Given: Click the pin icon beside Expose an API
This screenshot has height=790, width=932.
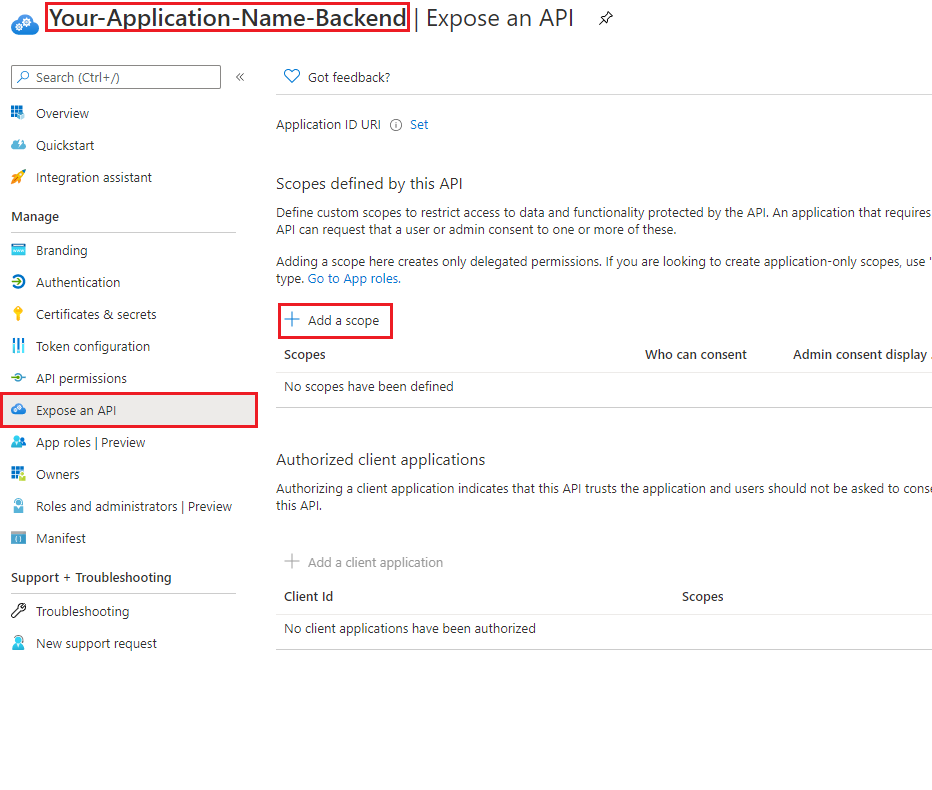Looking at the screenshot, I should pos(605,18).
